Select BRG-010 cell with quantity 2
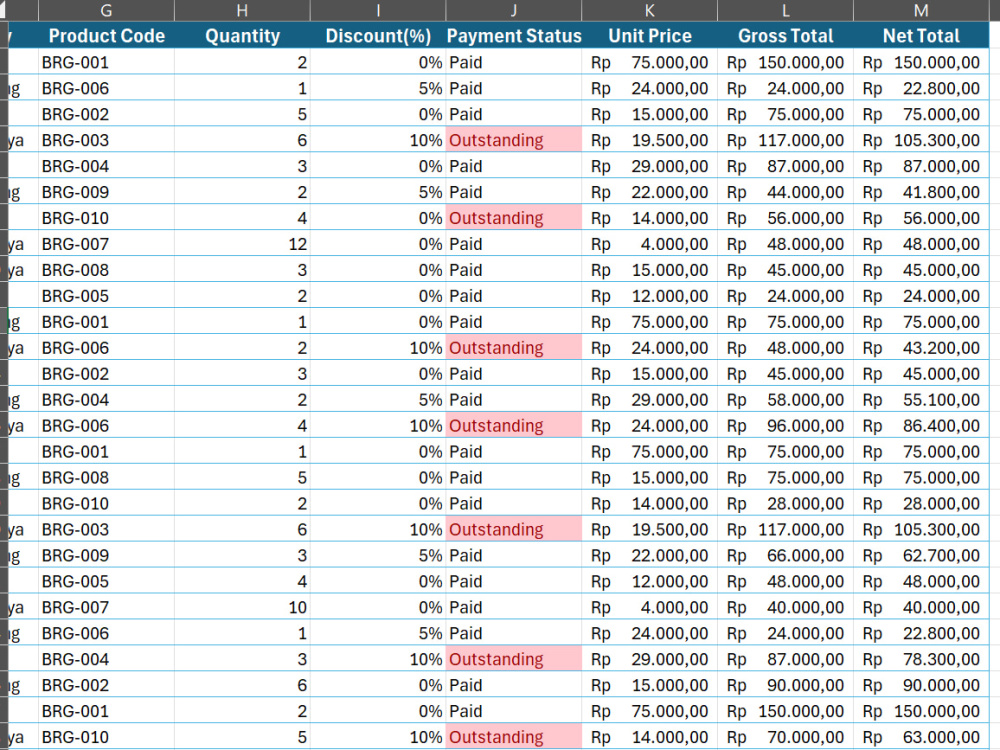1000x750 pixels. pos(107,504)
